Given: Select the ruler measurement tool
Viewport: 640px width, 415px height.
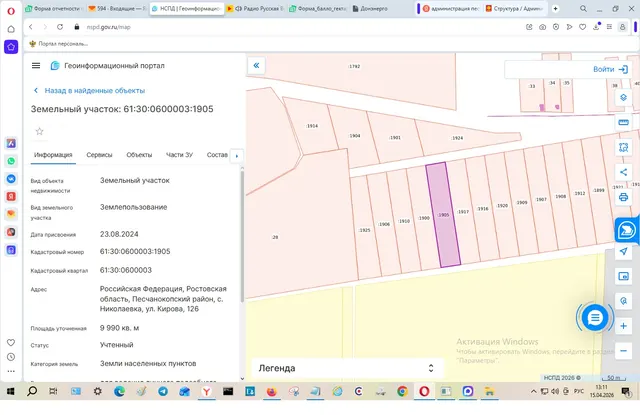Looking at the screenshot, I should [623, 122].
